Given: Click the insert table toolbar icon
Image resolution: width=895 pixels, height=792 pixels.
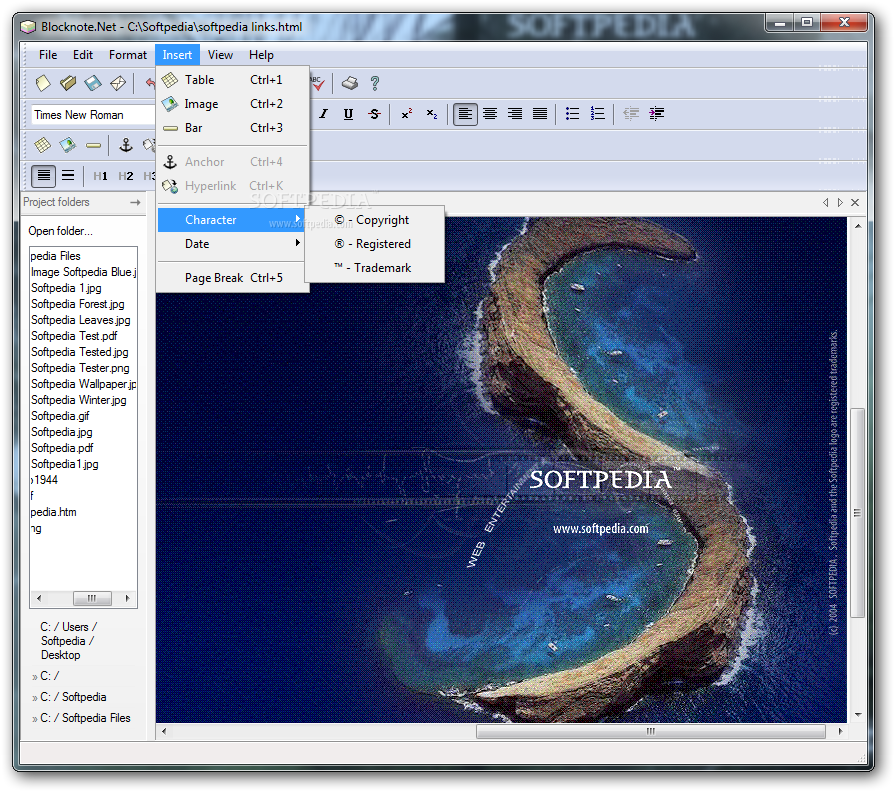Looking at the screenshot, I should (x=43, y=146).
